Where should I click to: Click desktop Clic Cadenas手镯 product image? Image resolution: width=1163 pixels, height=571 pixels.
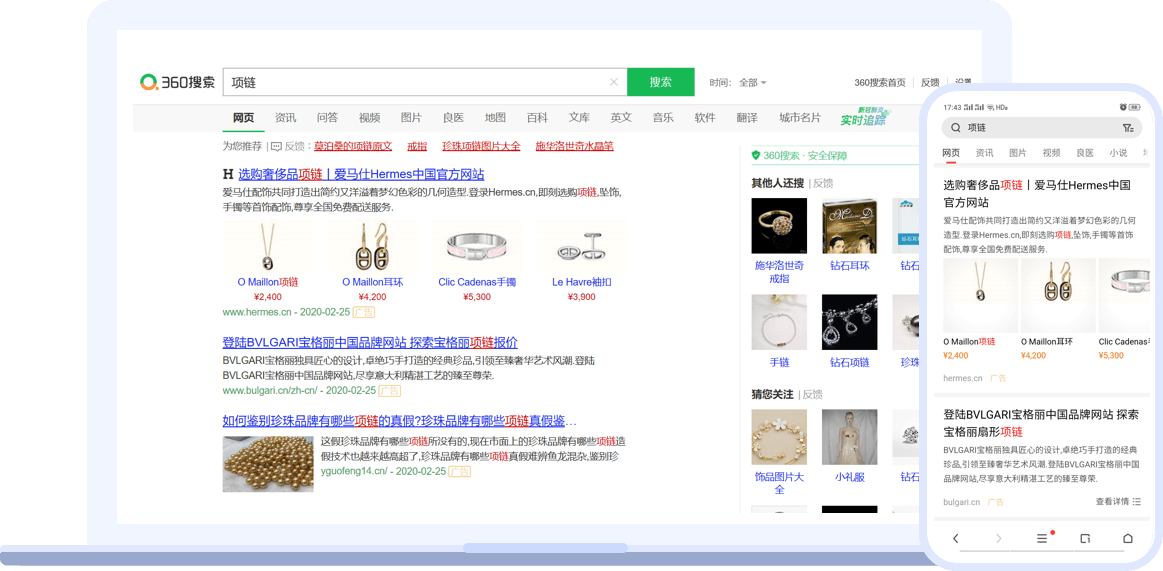coord(477,246)
